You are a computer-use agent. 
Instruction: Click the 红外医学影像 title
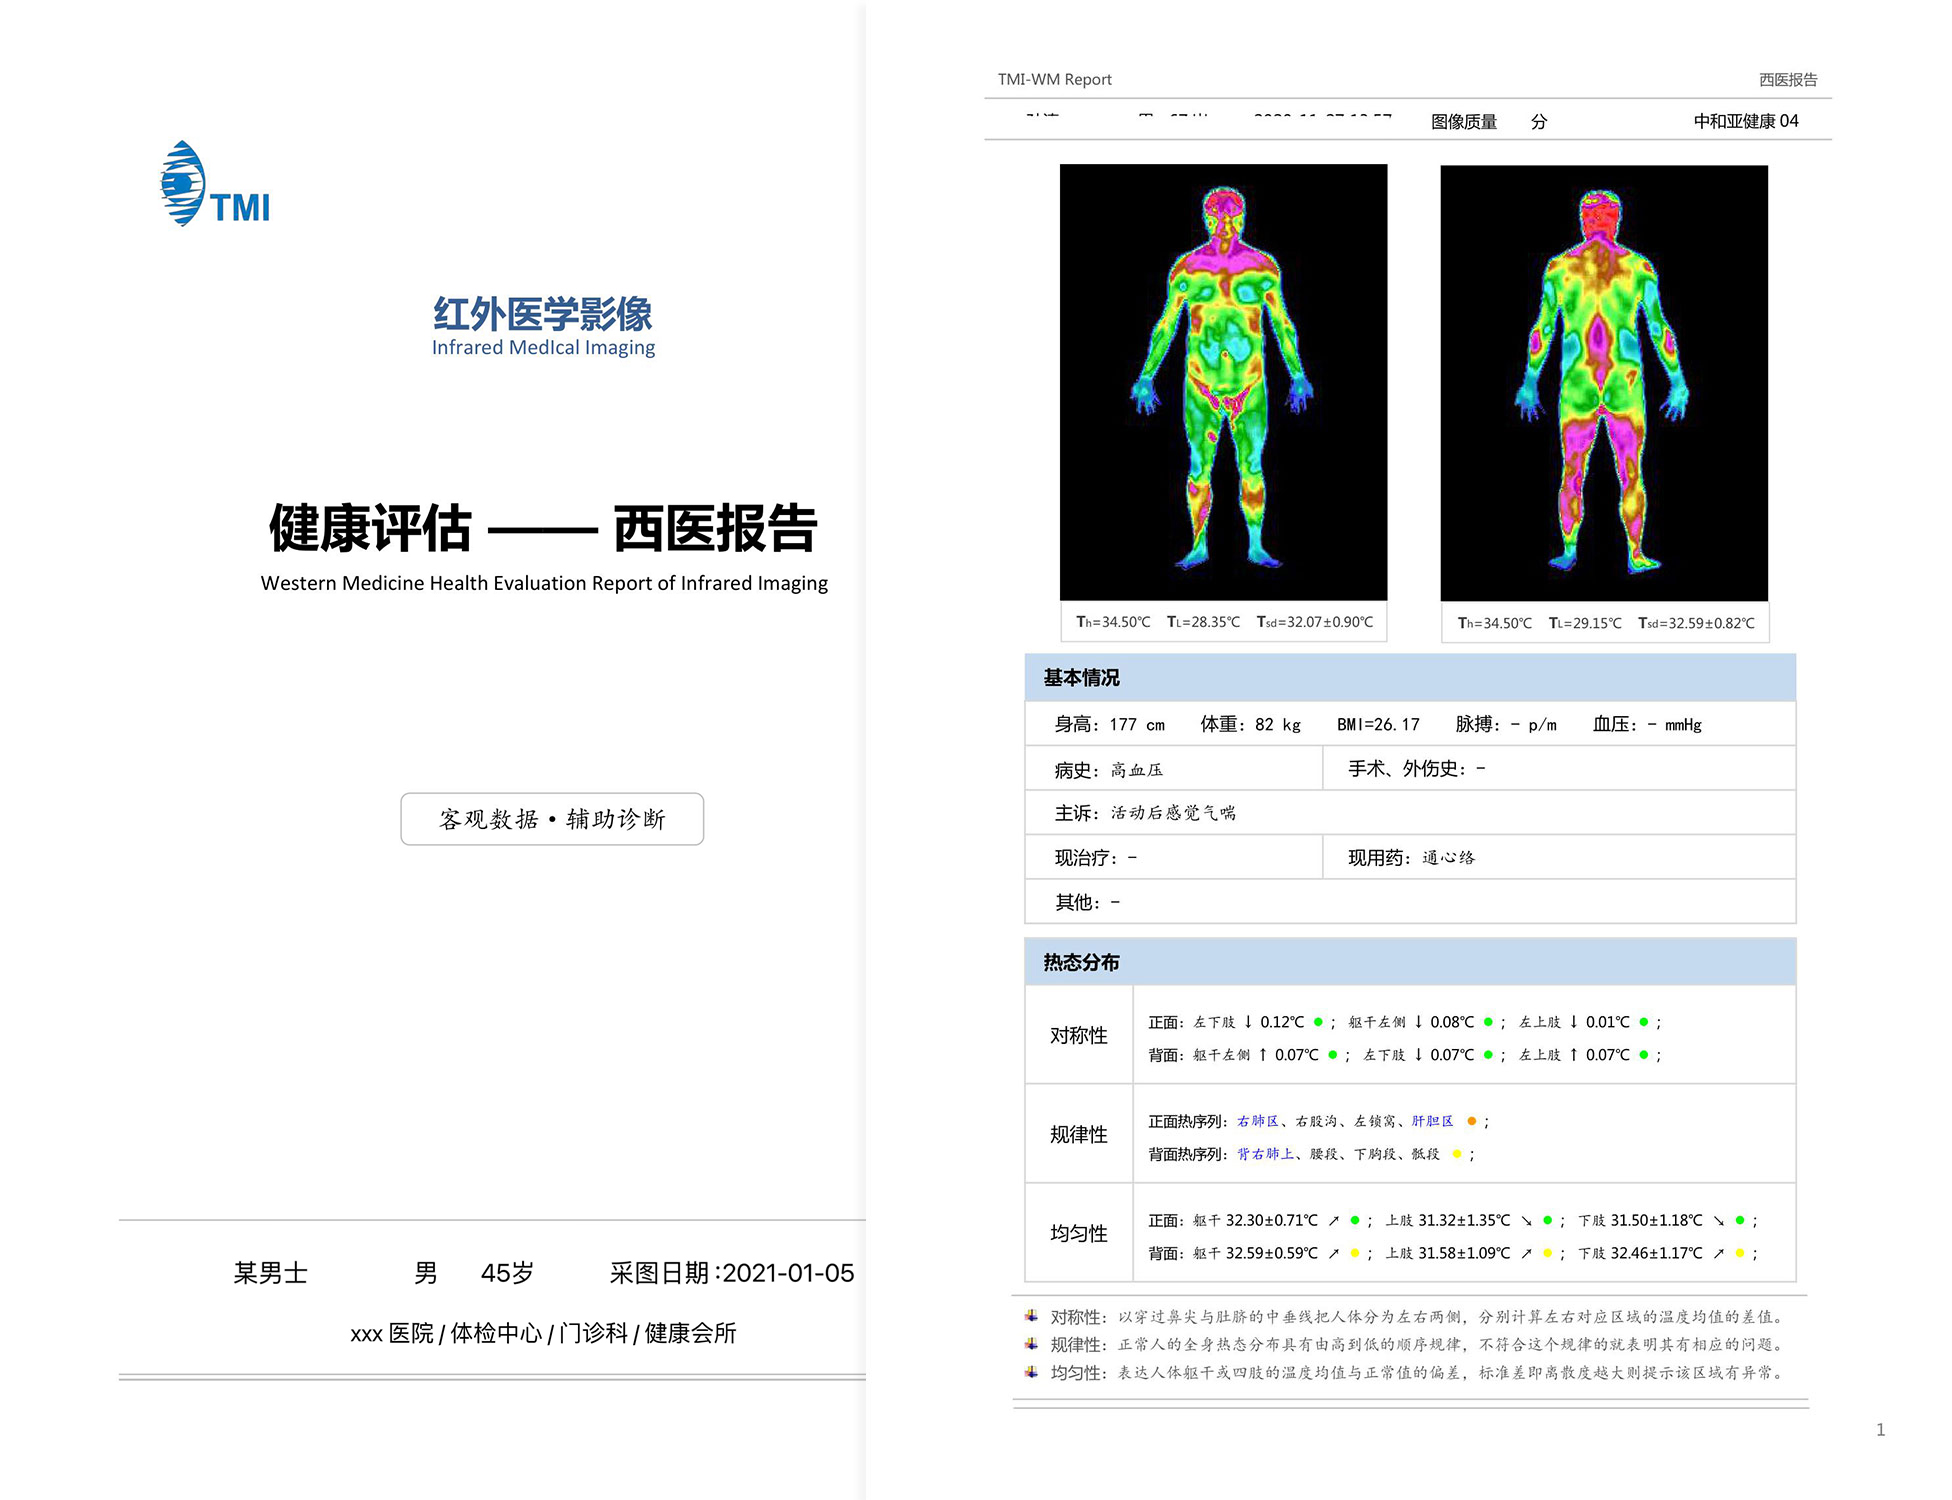(542, 314)
